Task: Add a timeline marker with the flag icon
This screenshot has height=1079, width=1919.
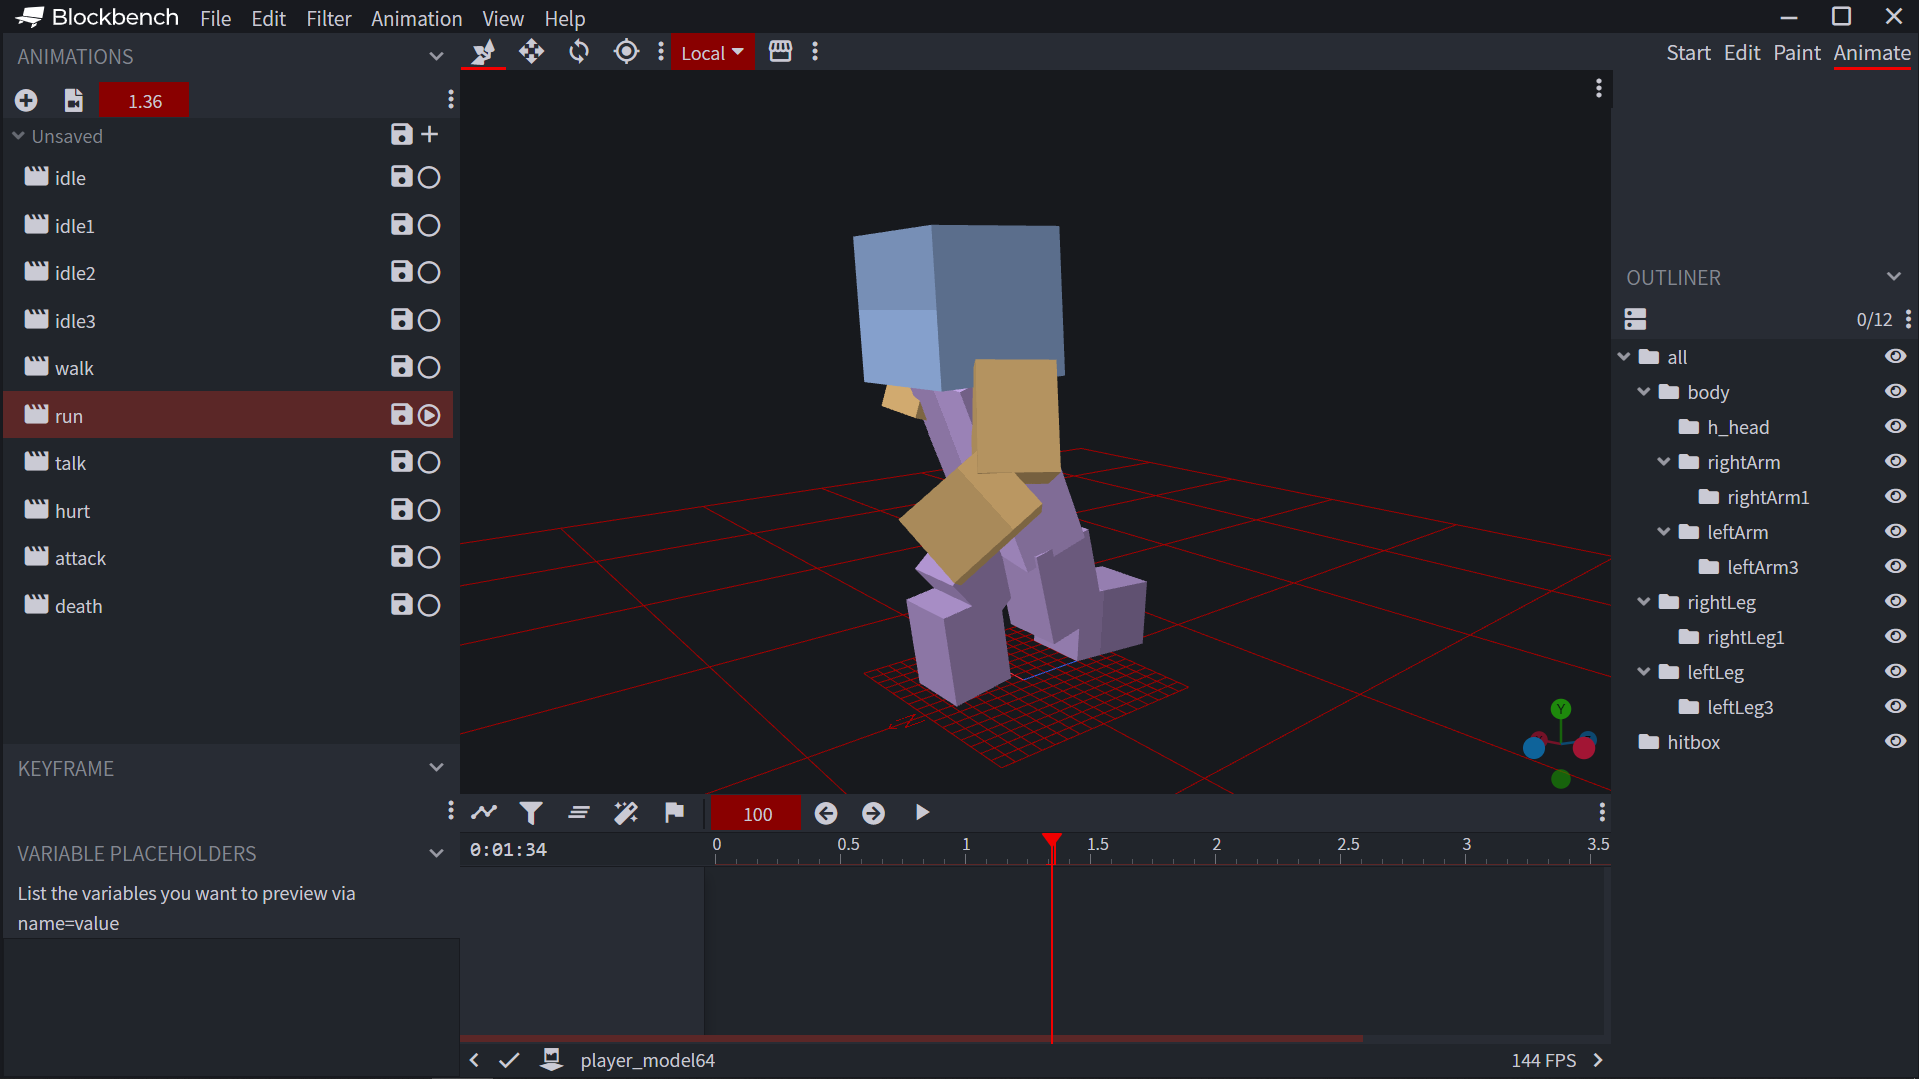Action: coord(674,813)
